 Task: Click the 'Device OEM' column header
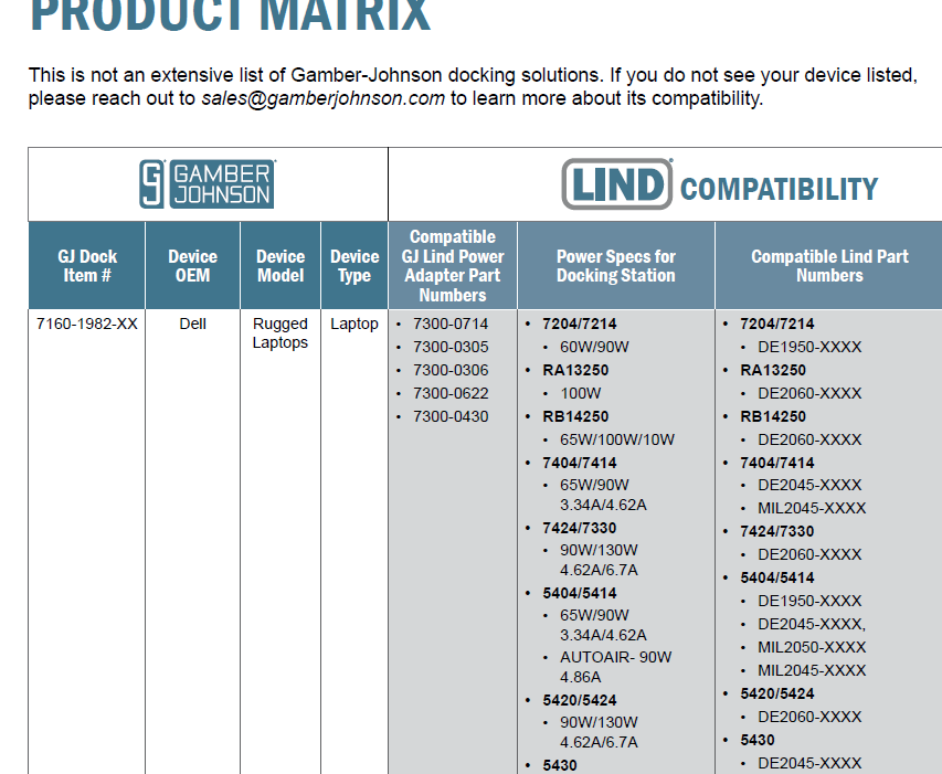(x=192, y=266)
